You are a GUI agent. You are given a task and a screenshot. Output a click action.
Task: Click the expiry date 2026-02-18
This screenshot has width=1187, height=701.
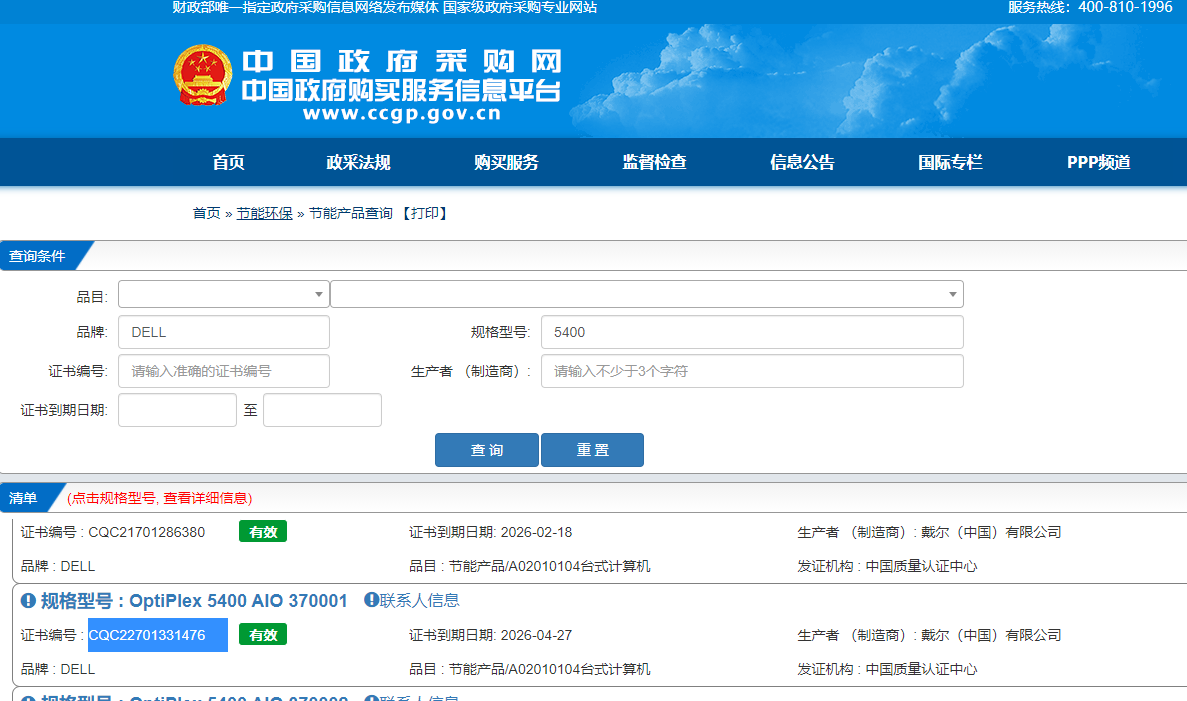pyautogui.click(x=537, y=532)
